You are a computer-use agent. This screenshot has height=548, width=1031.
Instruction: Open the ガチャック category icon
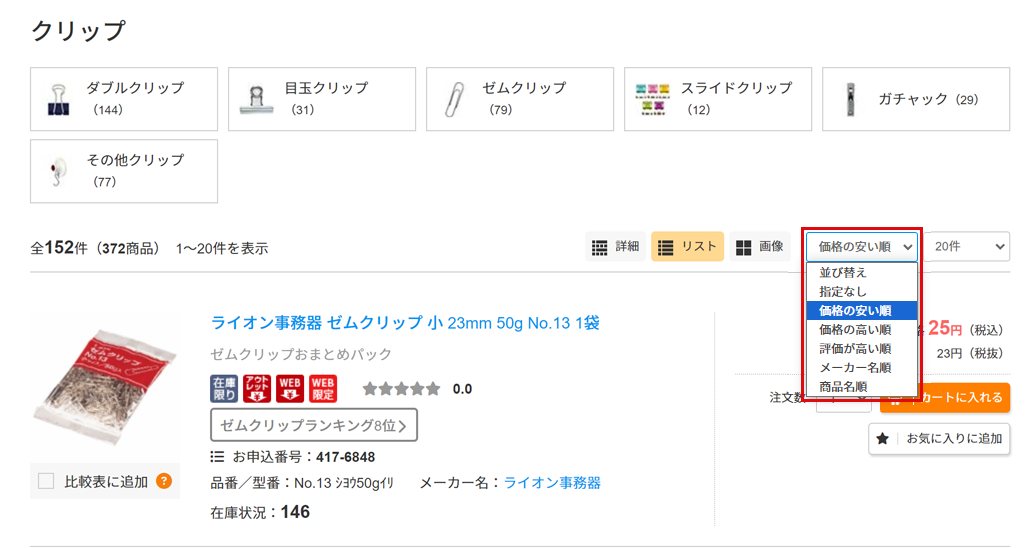851,99
